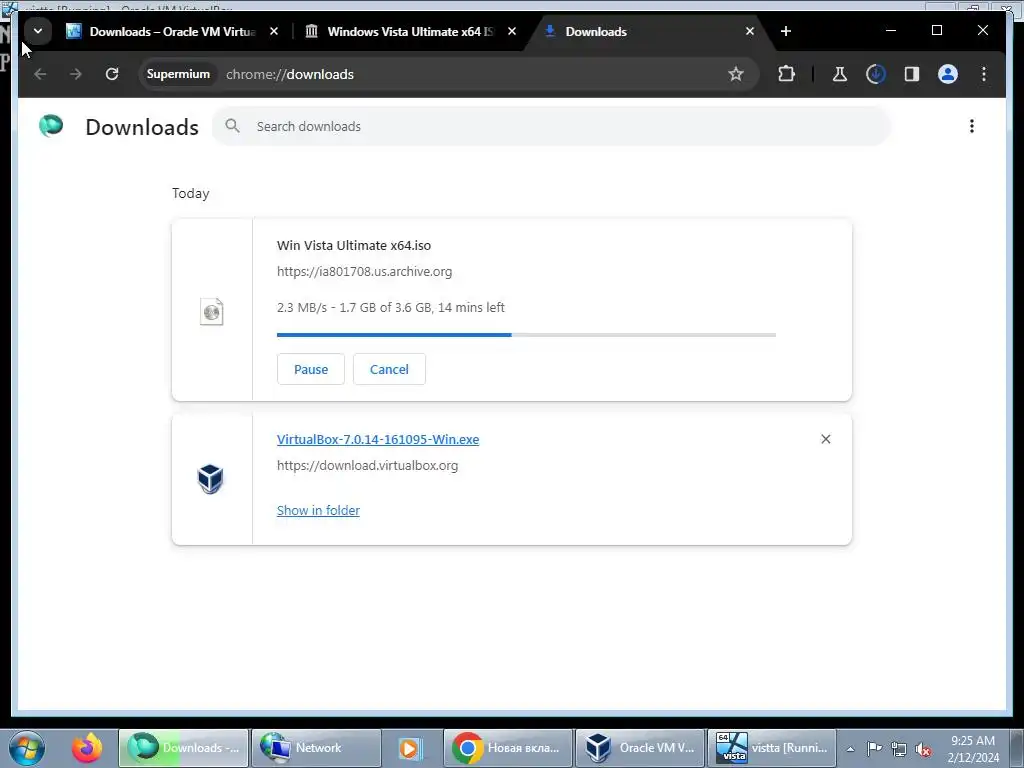Click the muted volume tray icon
The height and width of the screenshot is (768, 1024).
tap(923, 749)
